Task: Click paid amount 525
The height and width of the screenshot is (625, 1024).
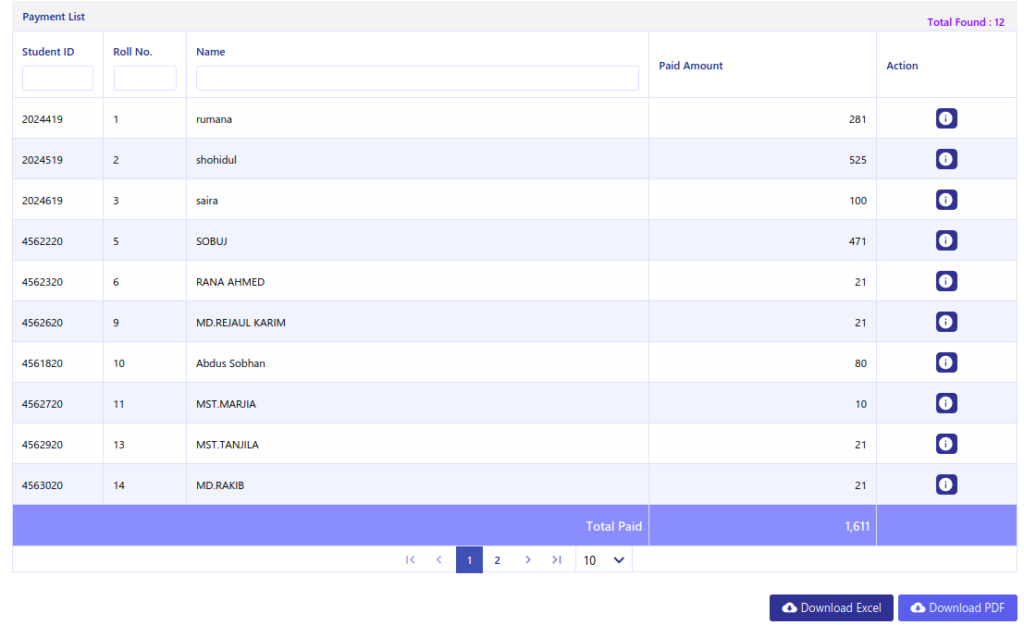Action: (x=857, y=159)
